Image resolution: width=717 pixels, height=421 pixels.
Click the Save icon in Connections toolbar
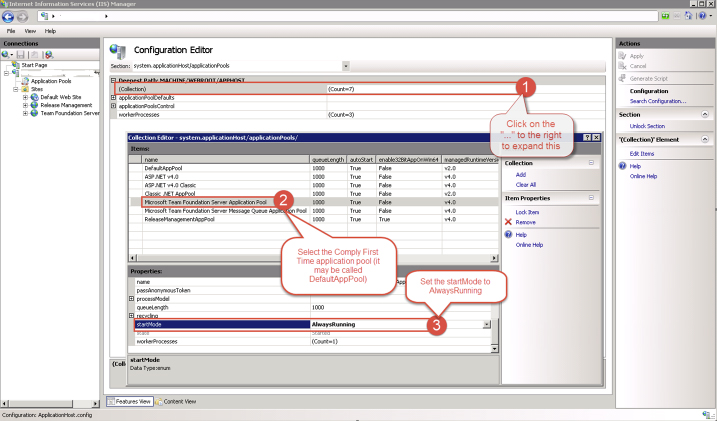click(x=20, y=55)
